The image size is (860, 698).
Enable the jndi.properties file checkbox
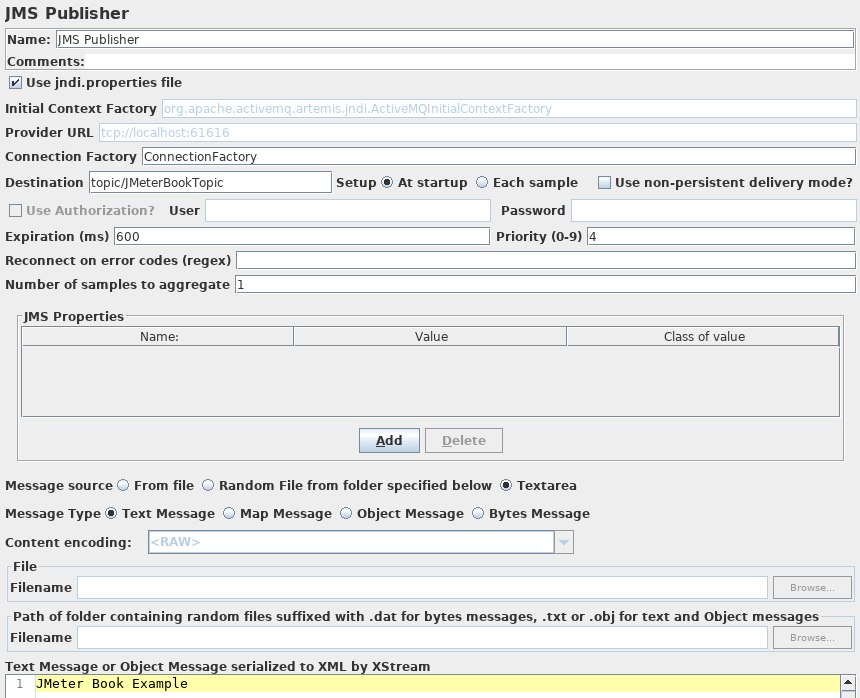pos(17,82)
